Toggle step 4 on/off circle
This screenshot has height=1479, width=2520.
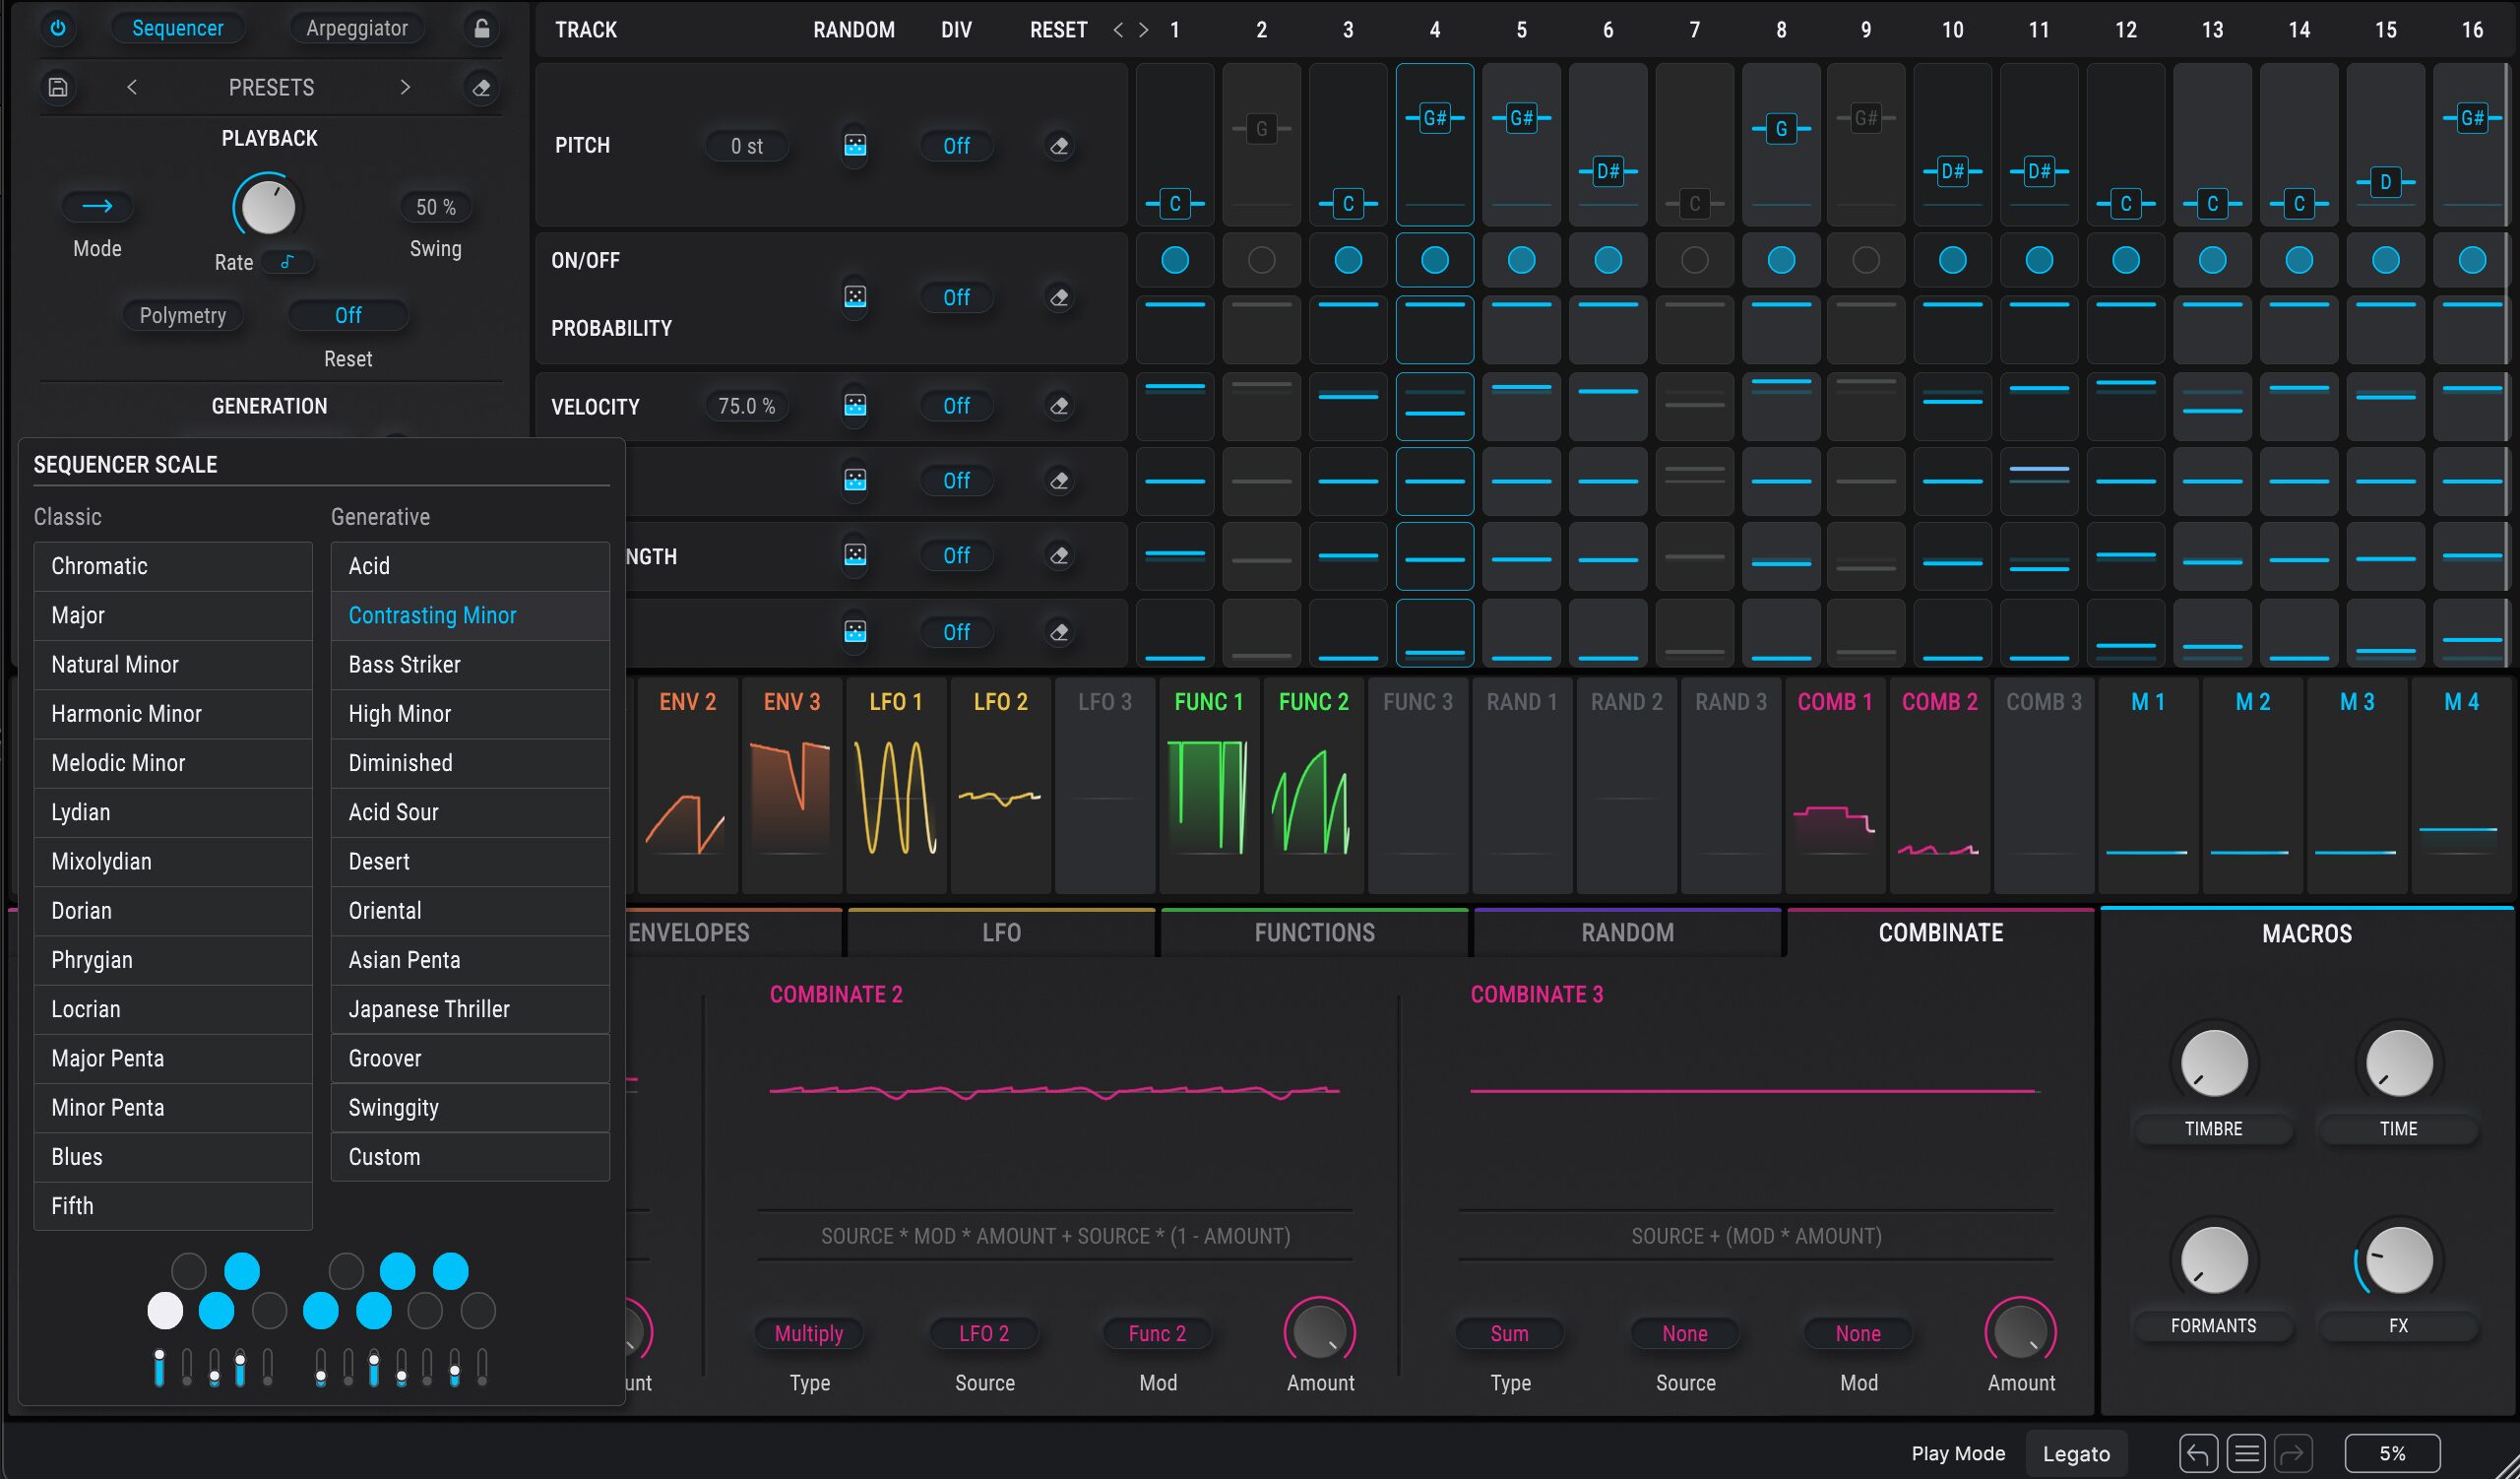[x=1434, y=260]
